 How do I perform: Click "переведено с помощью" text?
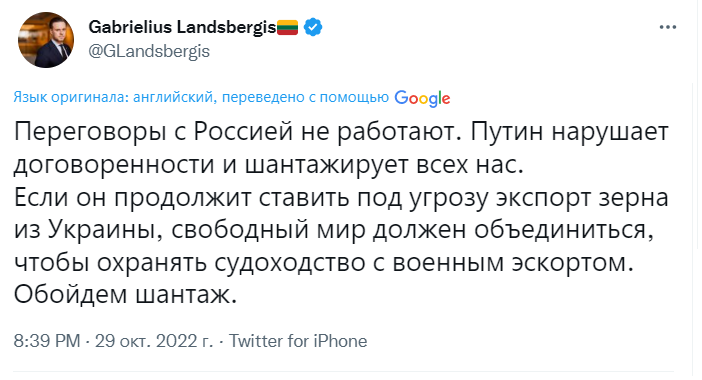click(x=305, y=97)
